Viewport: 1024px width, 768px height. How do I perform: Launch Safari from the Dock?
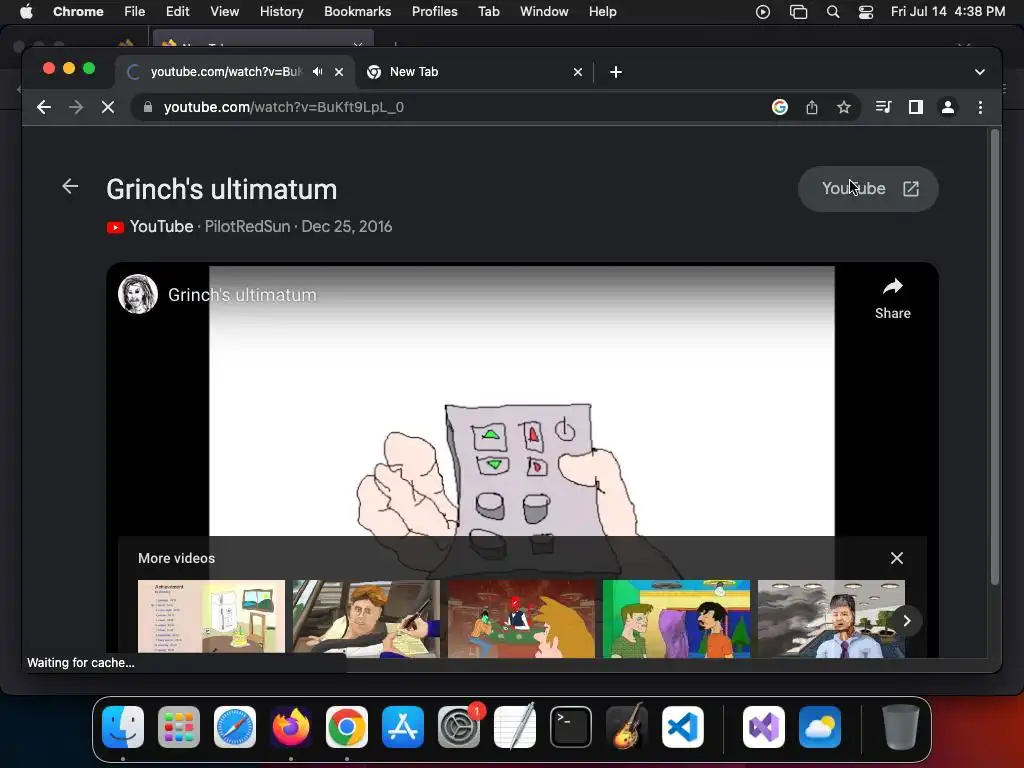click(x=235, y=727)
